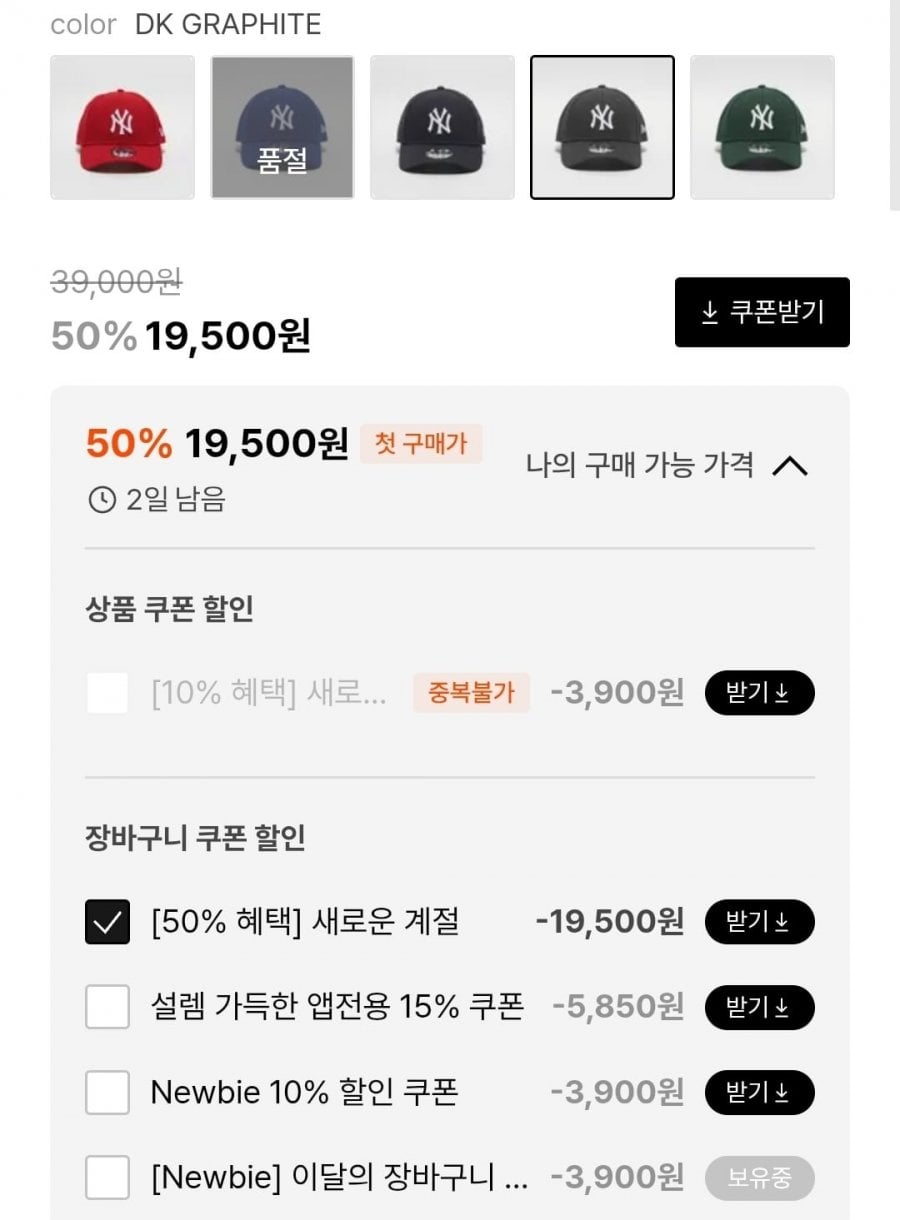
Task: Switch to the green NY cap color
Action: click(x=762, y=127)
